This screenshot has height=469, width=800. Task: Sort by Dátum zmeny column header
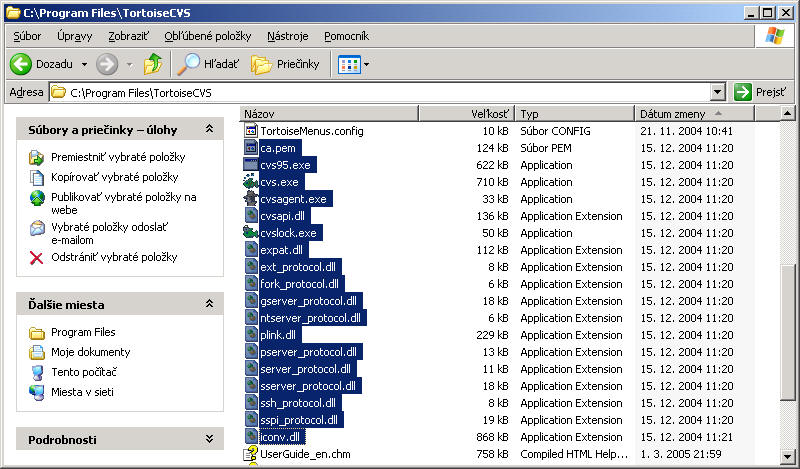pyautogui.click(x=695, y=114)
